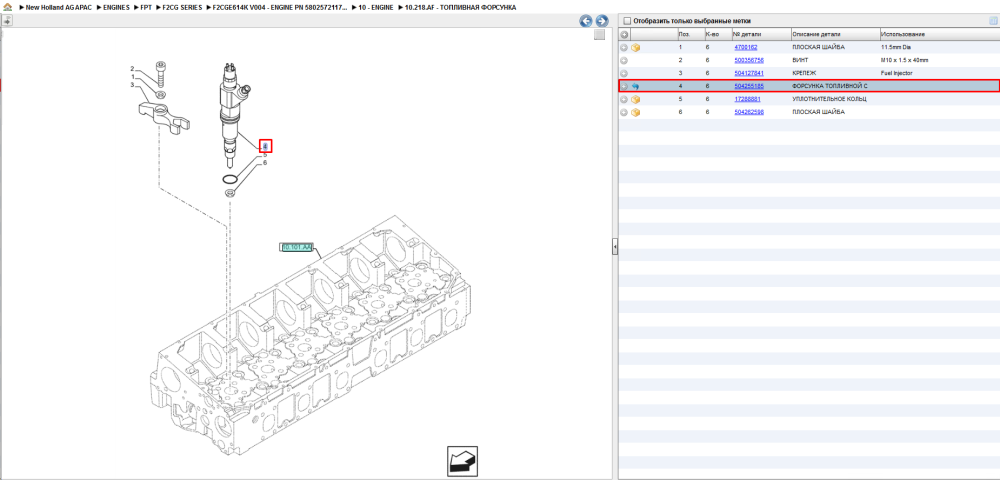The width and height of the screenshot is (1000, 480).
Task: Select callout number 3 on the diagram
Action: [132, 85]
